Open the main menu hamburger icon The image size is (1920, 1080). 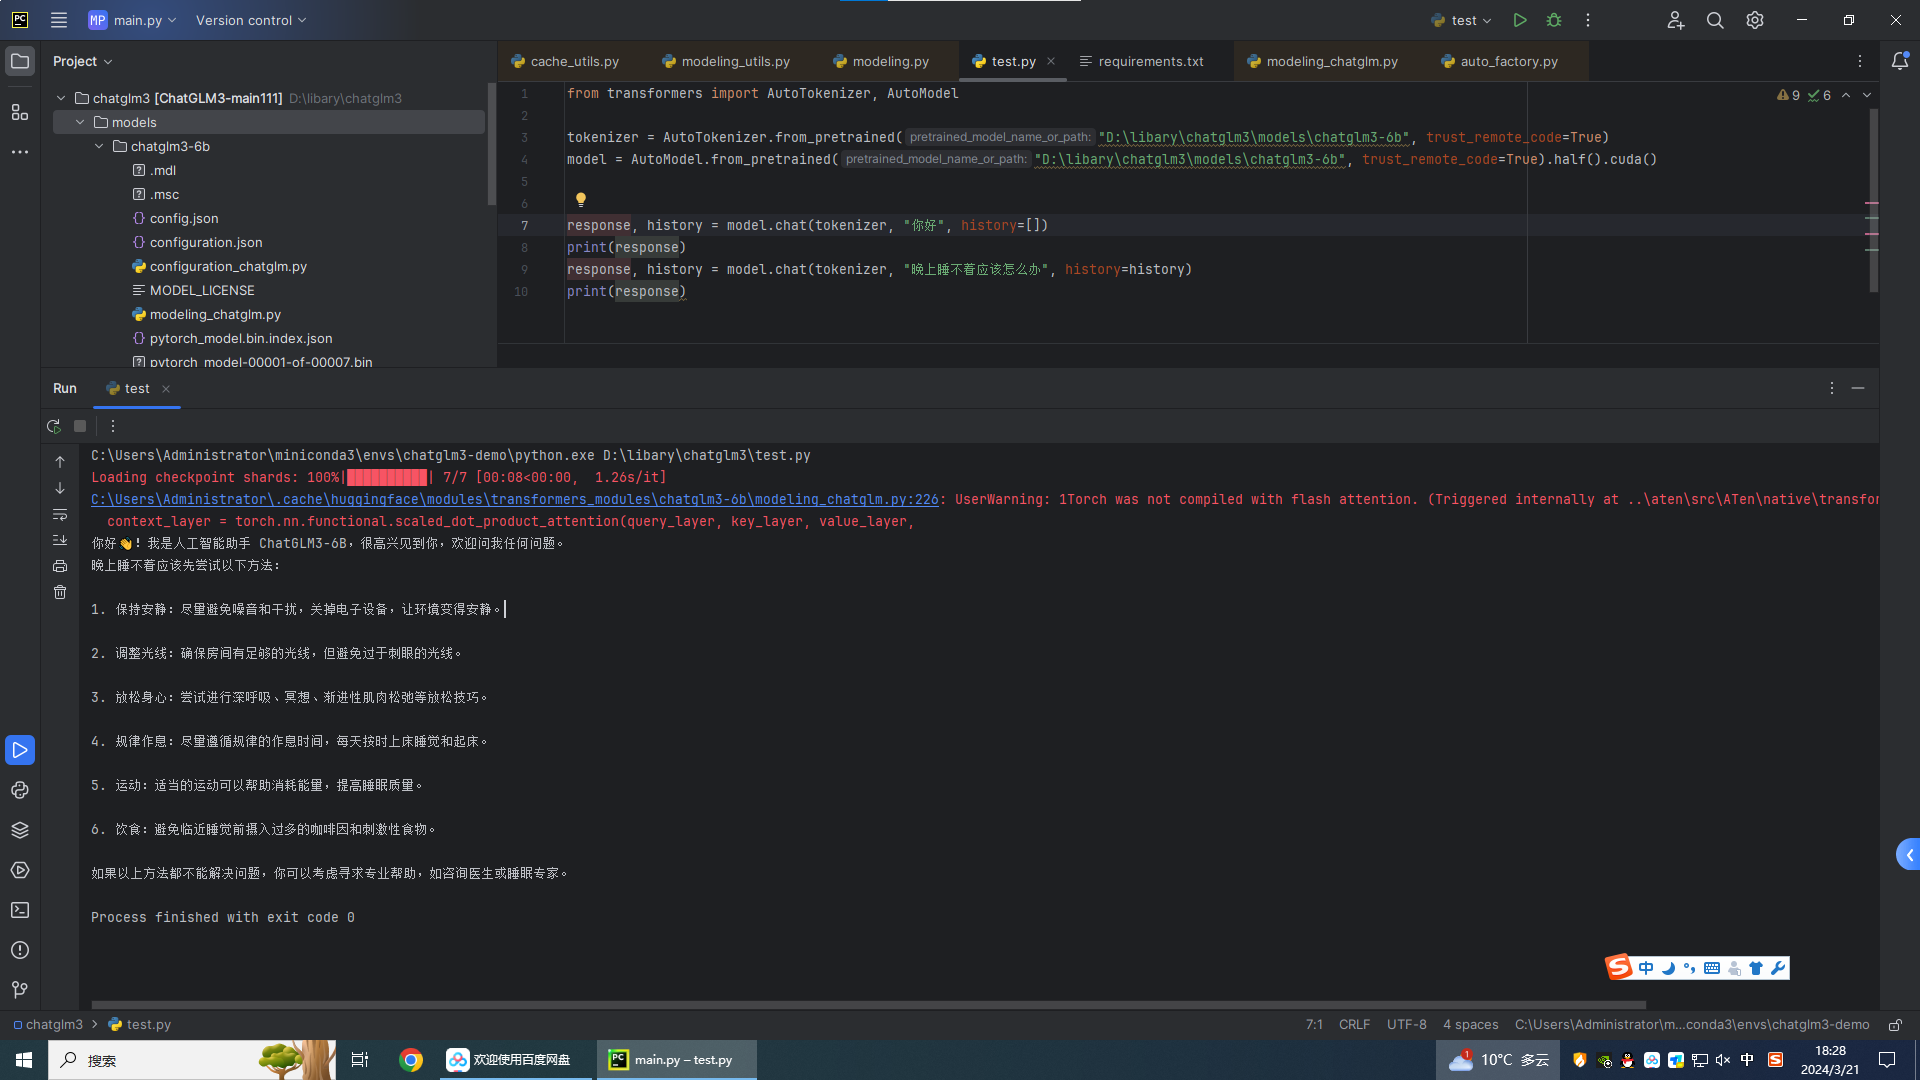[x=59, y=20]
